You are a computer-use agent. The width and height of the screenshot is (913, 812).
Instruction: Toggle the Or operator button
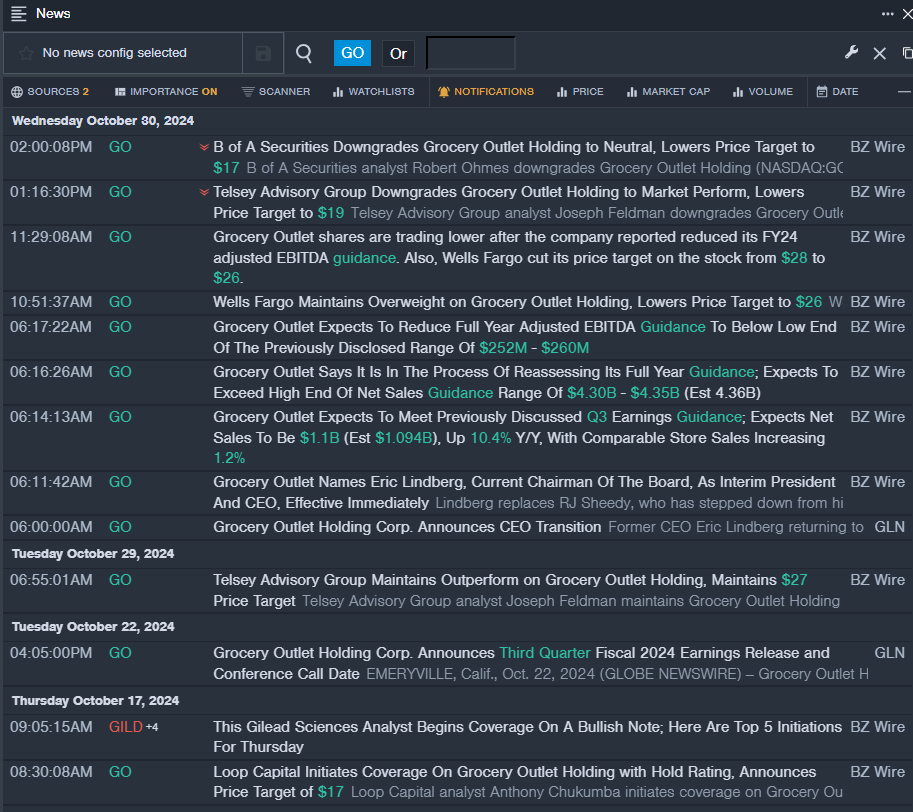398,53
